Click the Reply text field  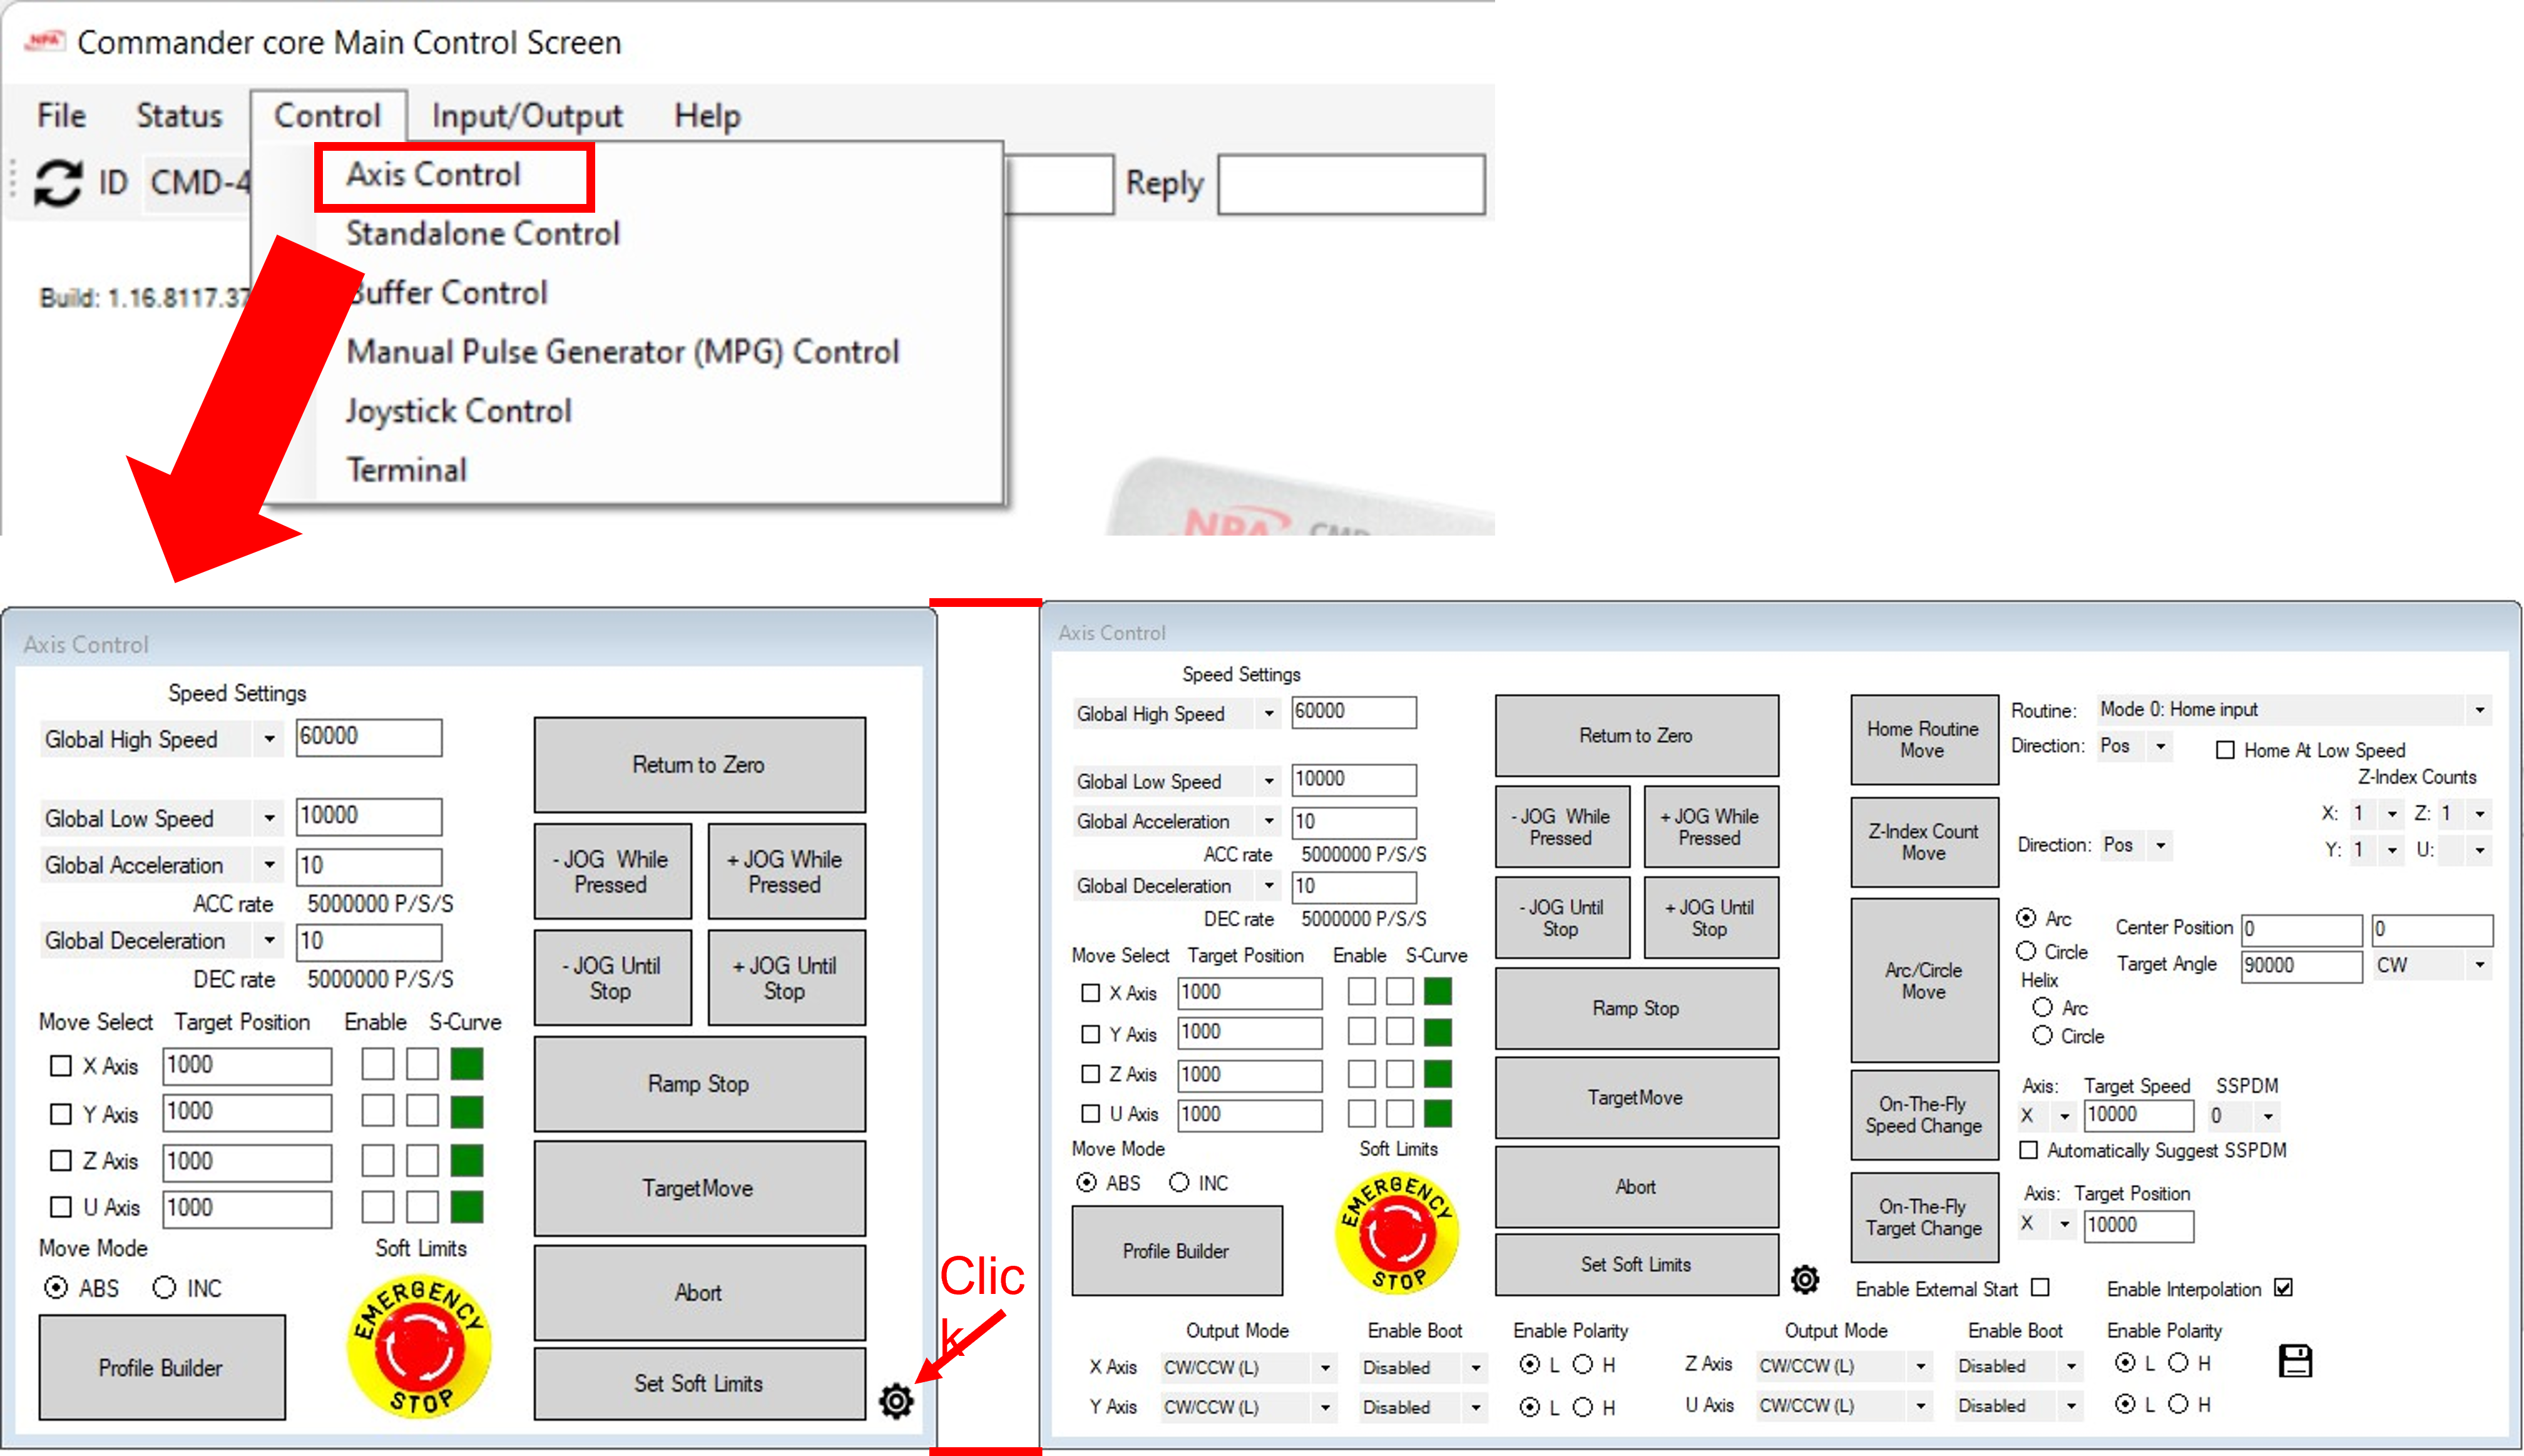(1351, 184)
